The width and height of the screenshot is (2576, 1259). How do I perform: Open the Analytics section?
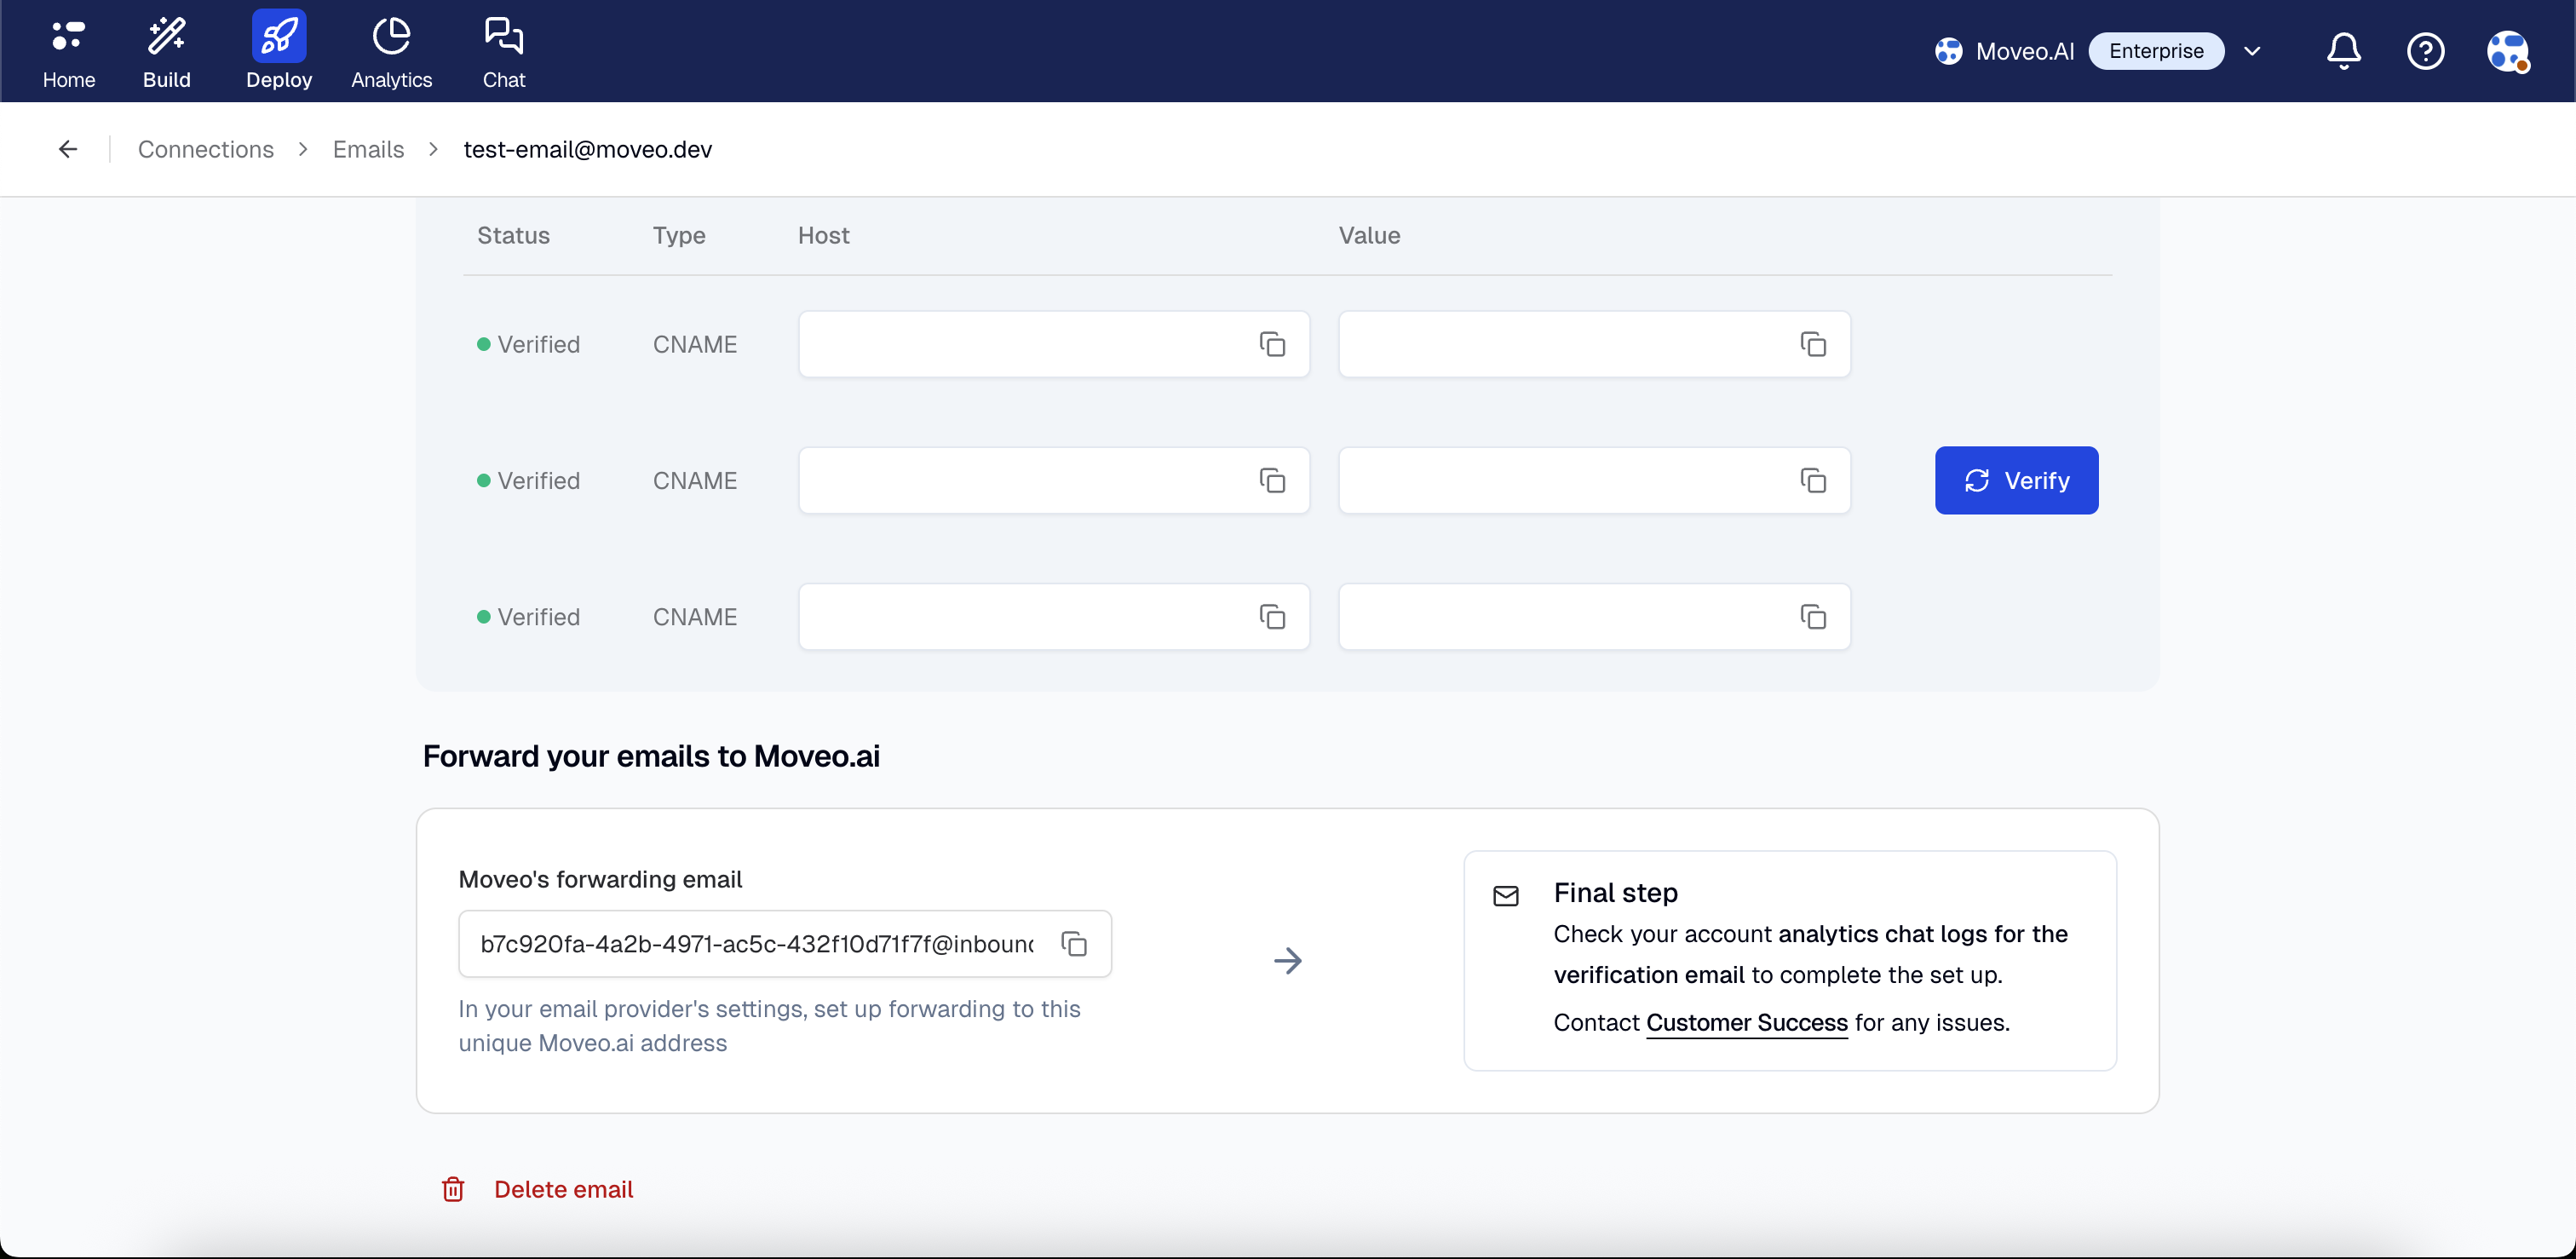coord(390,51)
